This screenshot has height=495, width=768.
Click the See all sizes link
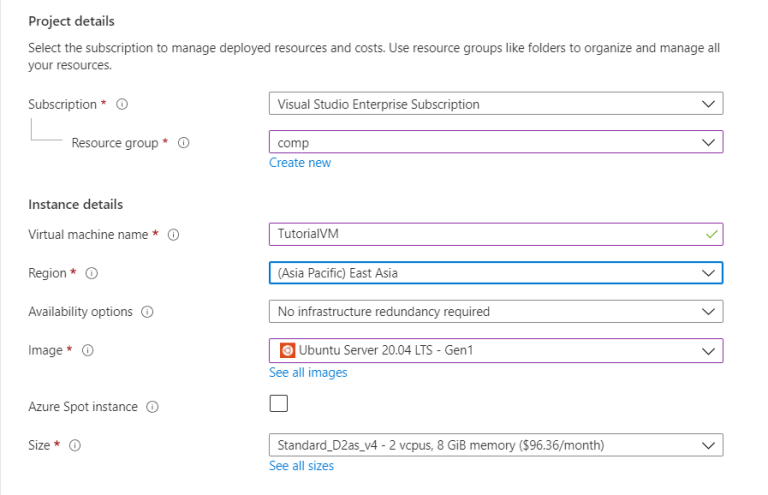pyautogui.click(x=301, y=466)
